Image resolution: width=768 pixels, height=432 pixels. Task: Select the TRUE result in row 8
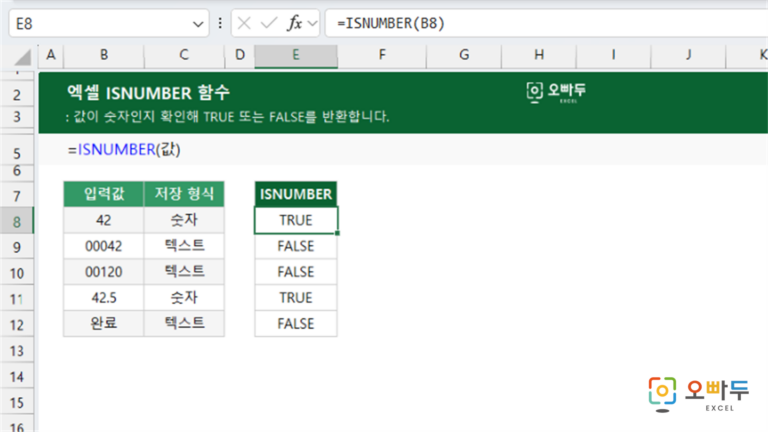296,220
